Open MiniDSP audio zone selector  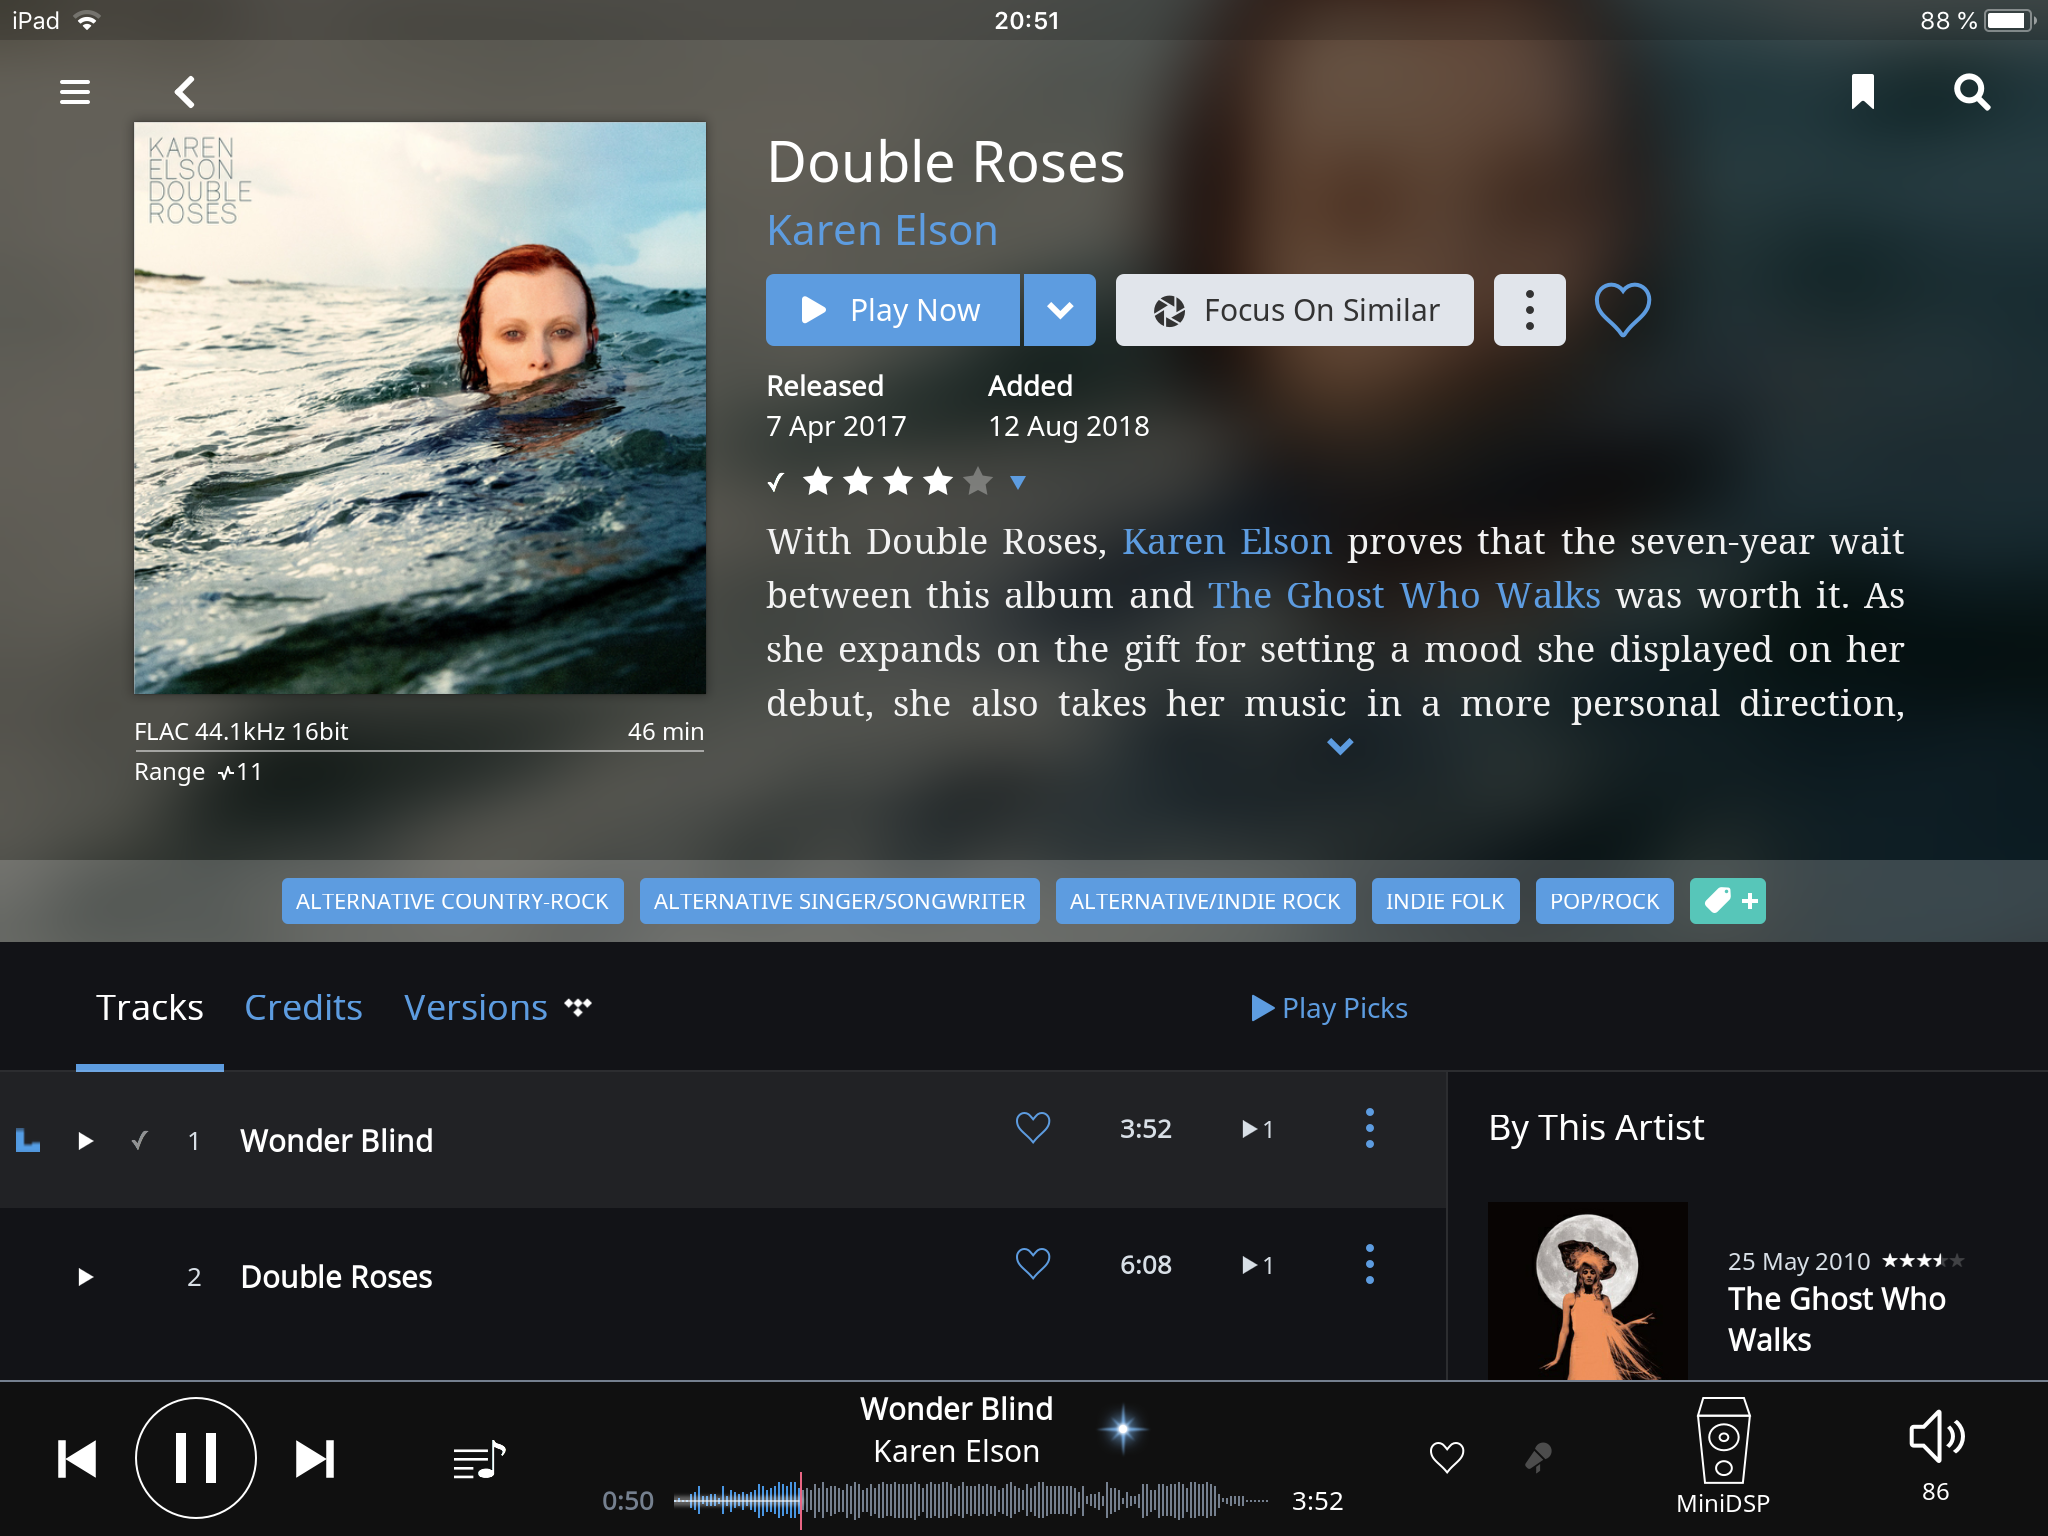[x=1723, y=1455]
